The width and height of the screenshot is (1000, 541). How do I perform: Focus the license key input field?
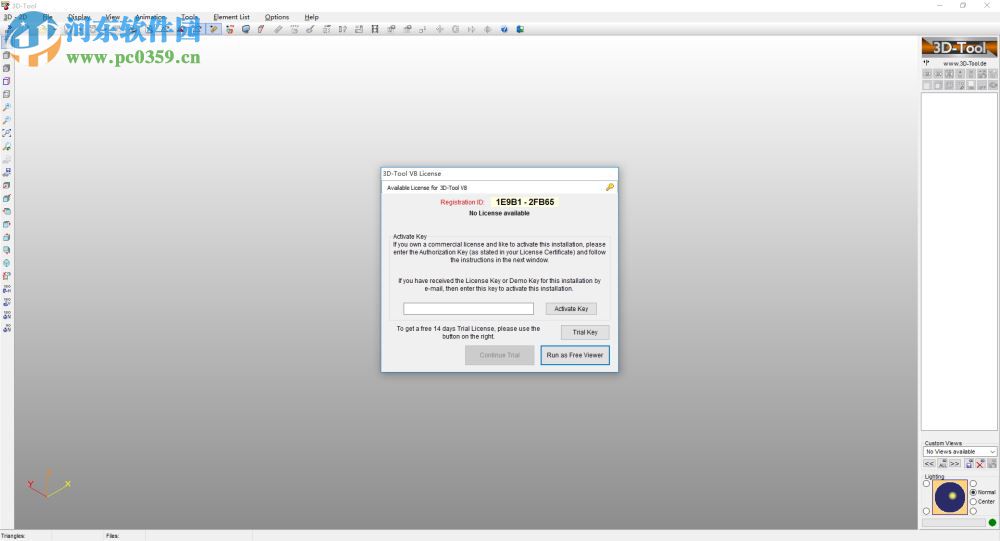coord(468,309)
